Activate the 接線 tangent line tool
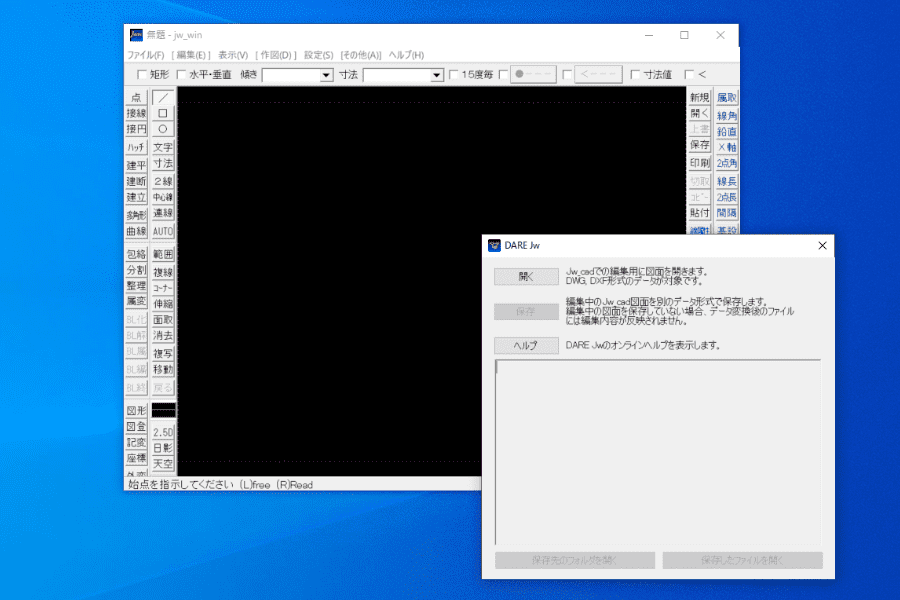Viewport: 900px width, 600px height. [136, 113]
